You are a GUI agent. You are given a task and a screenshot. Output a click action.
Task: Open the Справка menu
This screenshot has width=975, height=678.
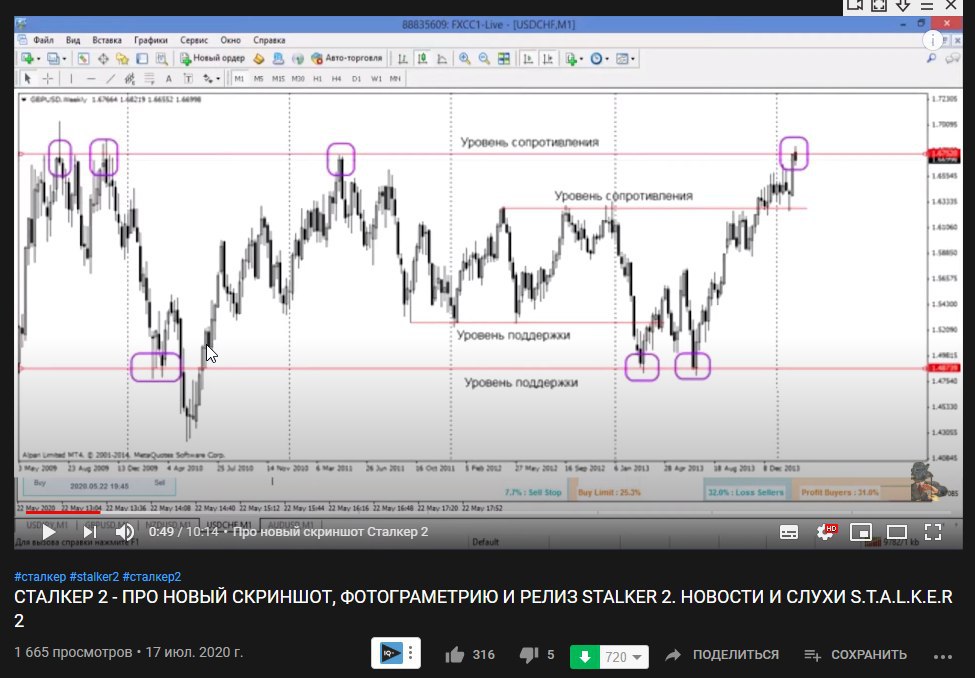(x=269, y=40)
